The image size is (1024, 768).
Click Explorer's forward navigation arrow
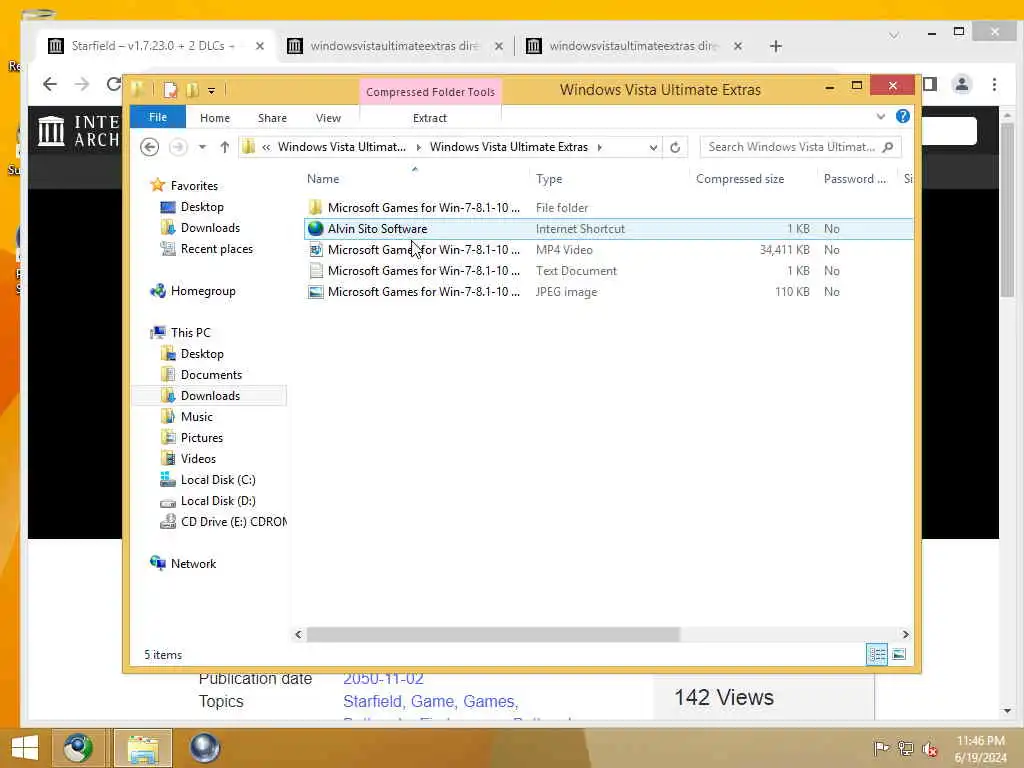click(x=178, y=147)
